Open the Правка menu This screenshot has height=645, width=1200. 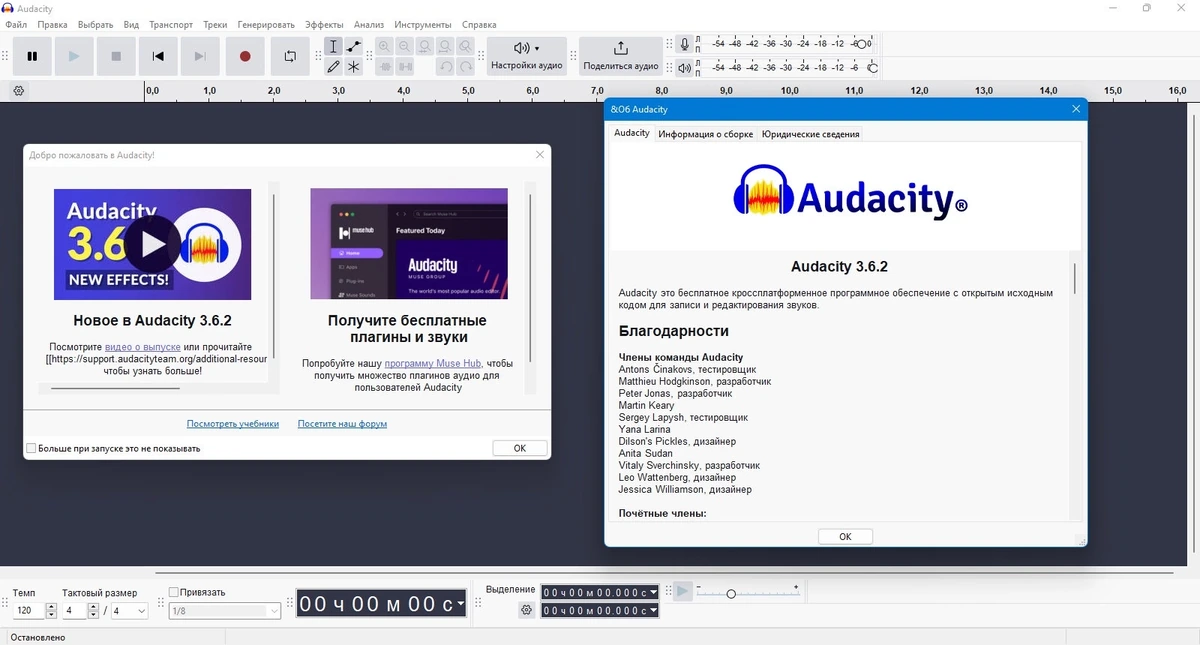pyautogui.click(x=52, y=24)
